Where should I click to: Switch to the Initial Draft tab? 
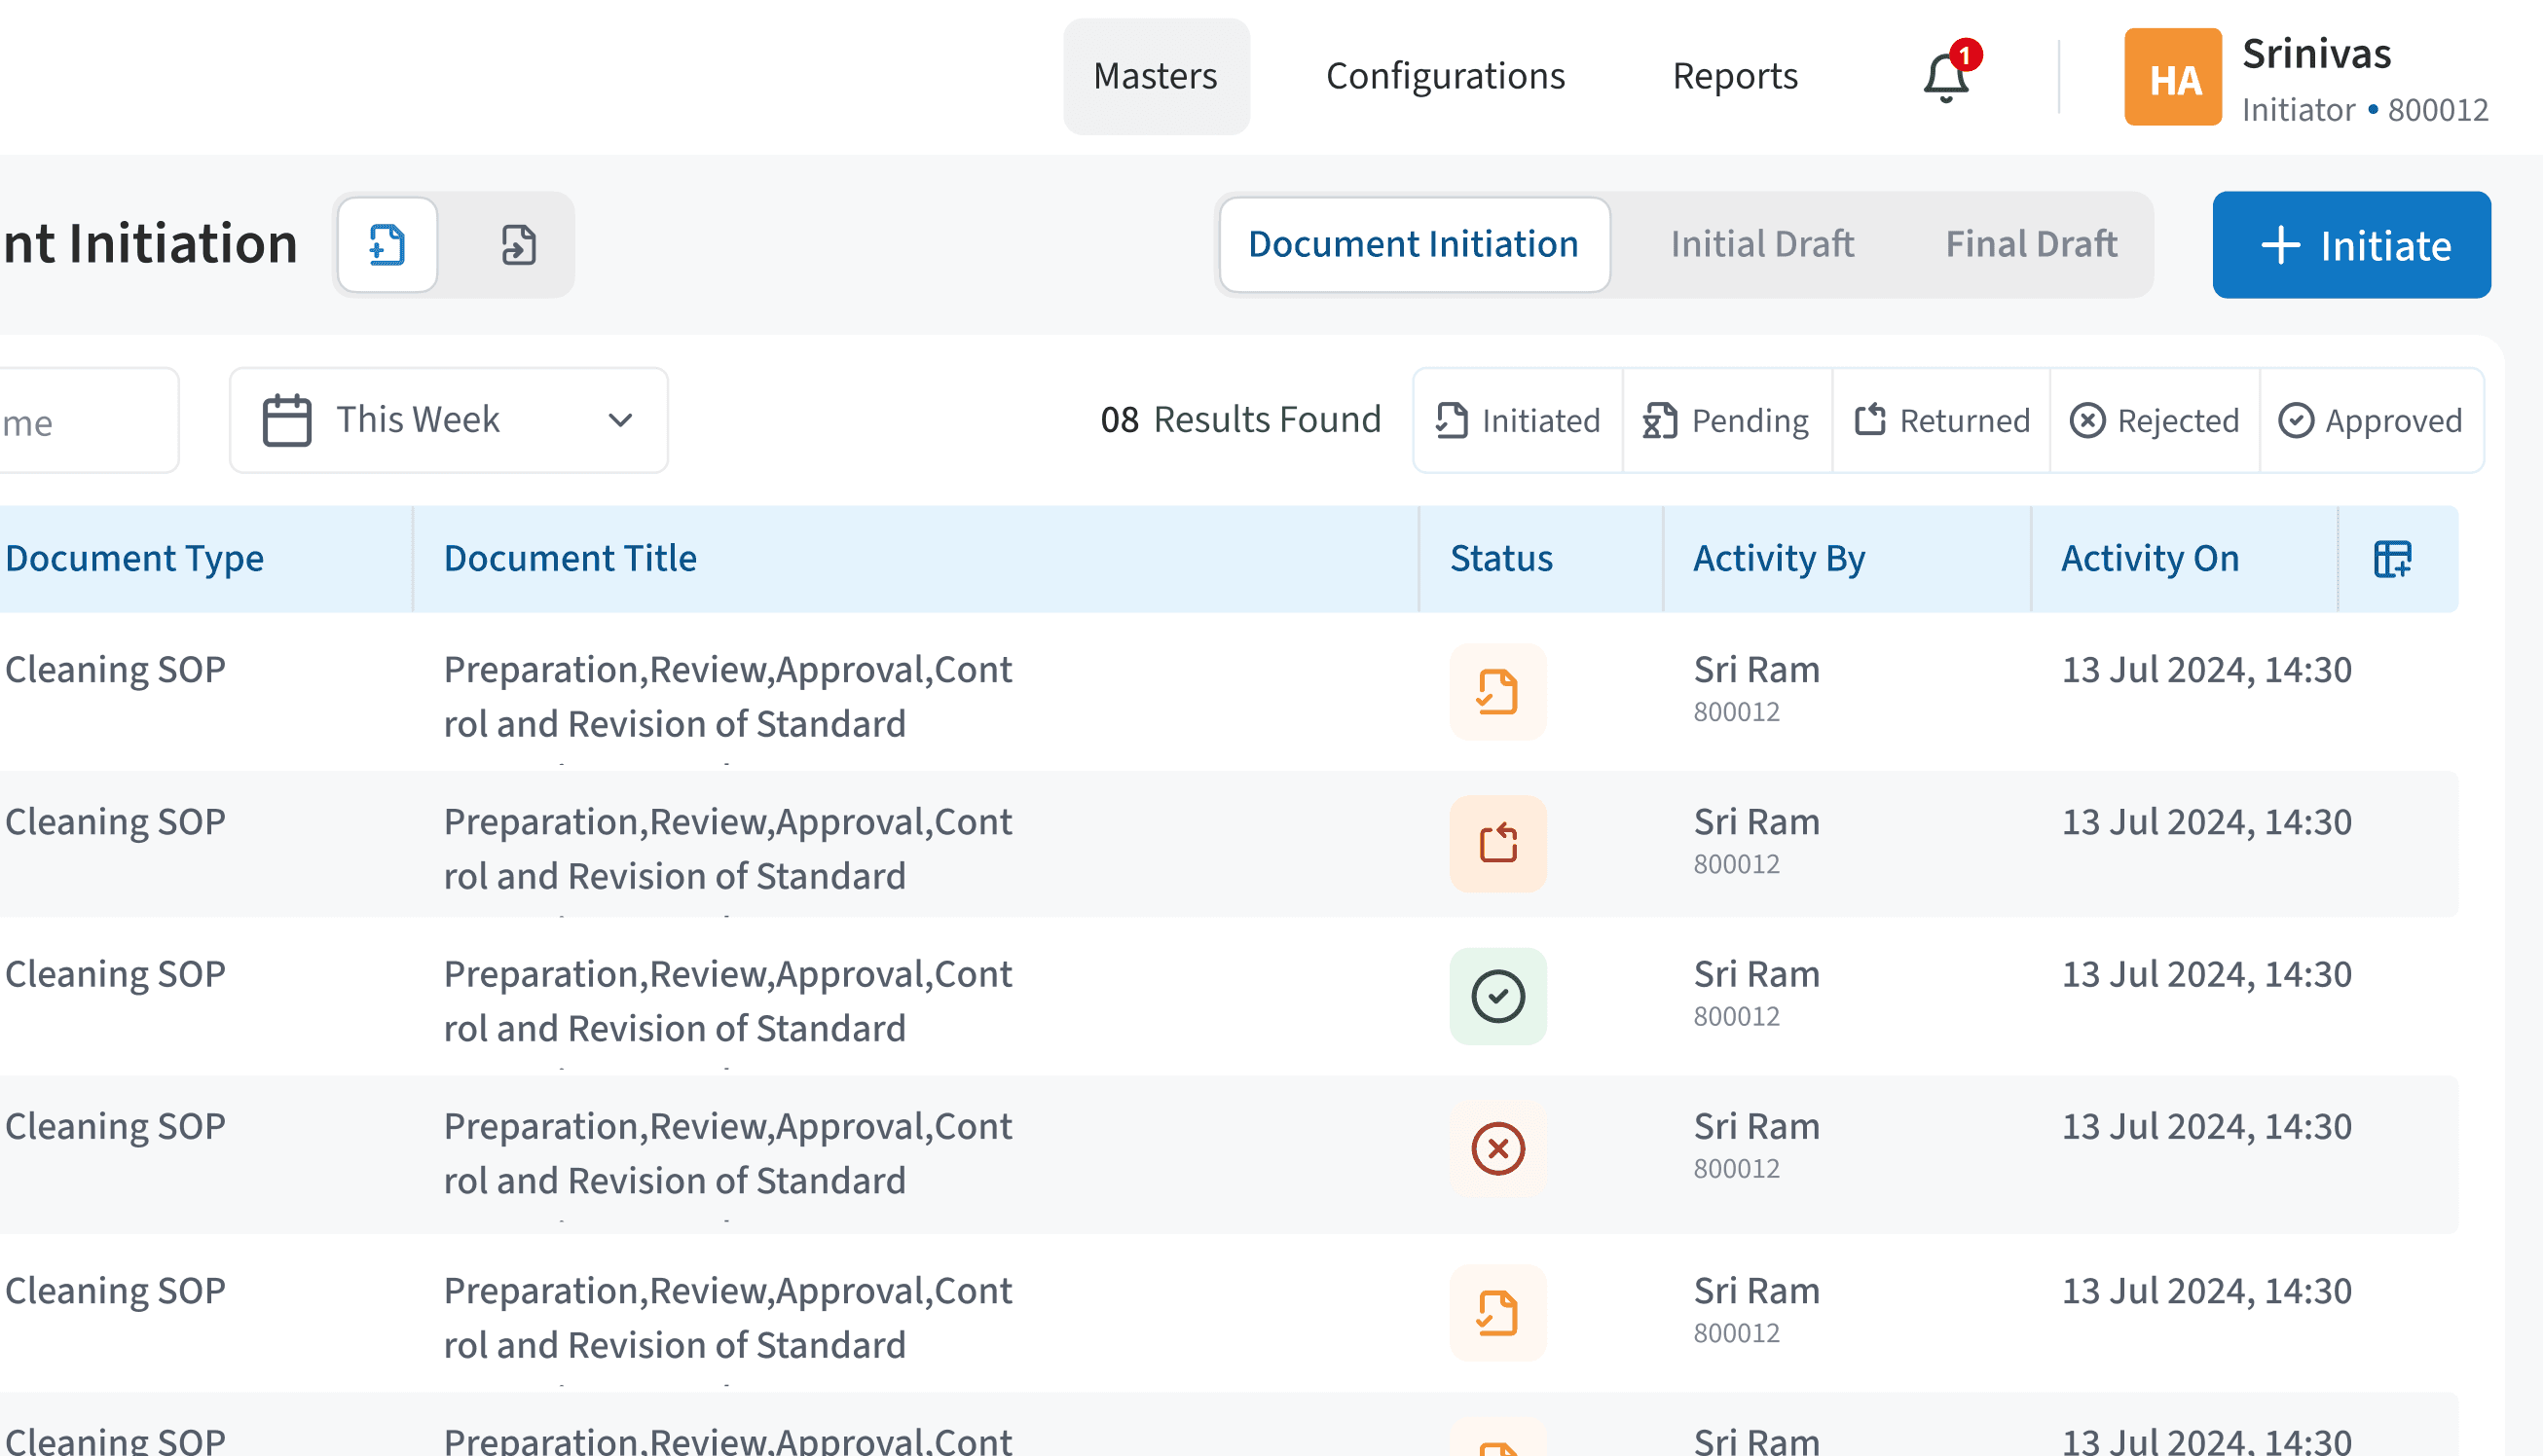(x=1761, y=244)
